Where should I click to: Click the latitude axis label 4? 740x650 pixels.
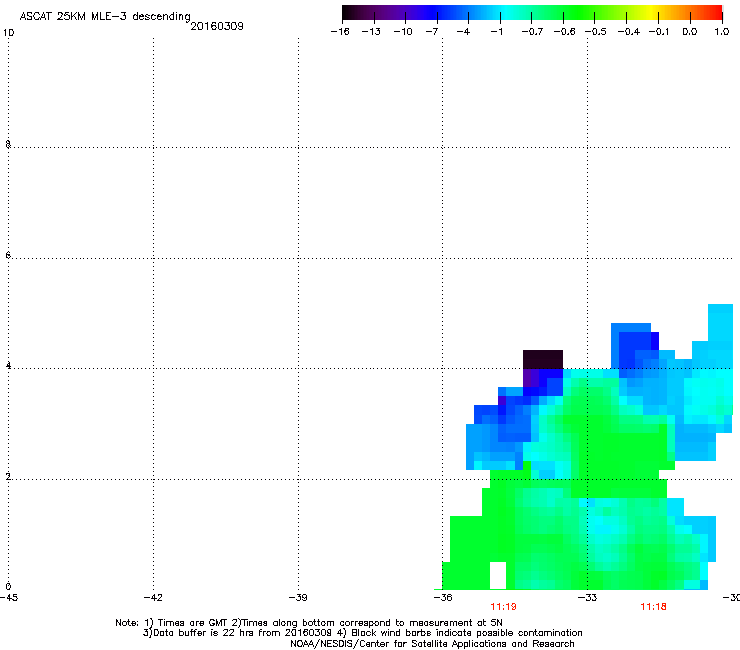tap(8, 365)
